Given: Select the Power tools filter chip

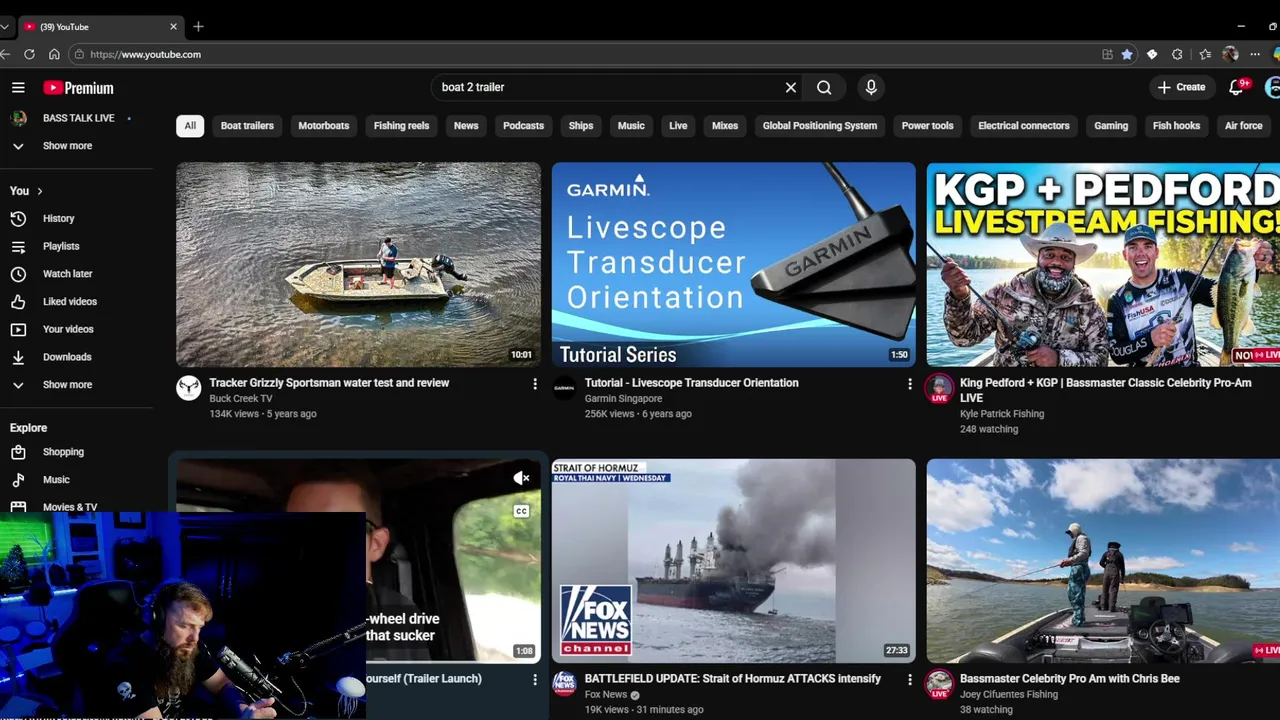Looking at the screenshot, I should coord(928,126).
